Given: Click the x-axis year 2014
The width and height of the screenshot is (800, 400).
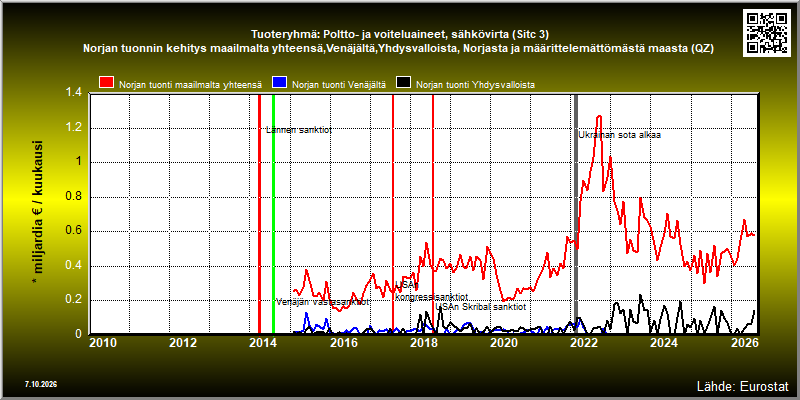Looking at the screenshot, I should pyautogui.click(x=263, y=343).
